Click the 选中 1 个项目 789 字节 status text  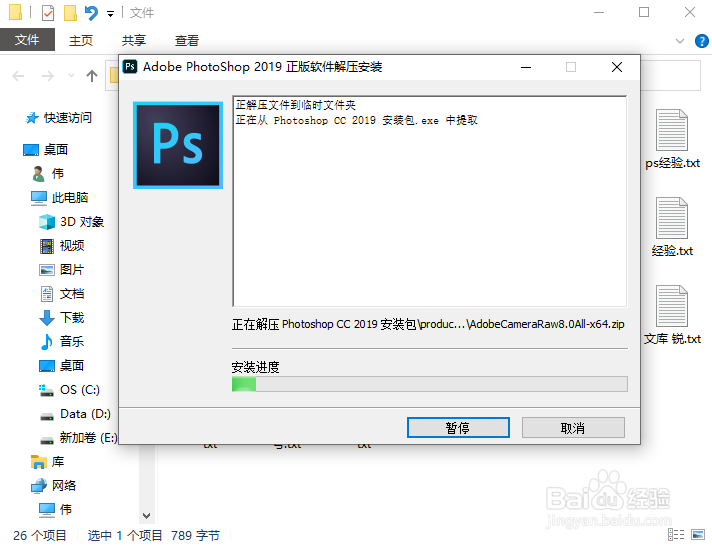(153, 536)
